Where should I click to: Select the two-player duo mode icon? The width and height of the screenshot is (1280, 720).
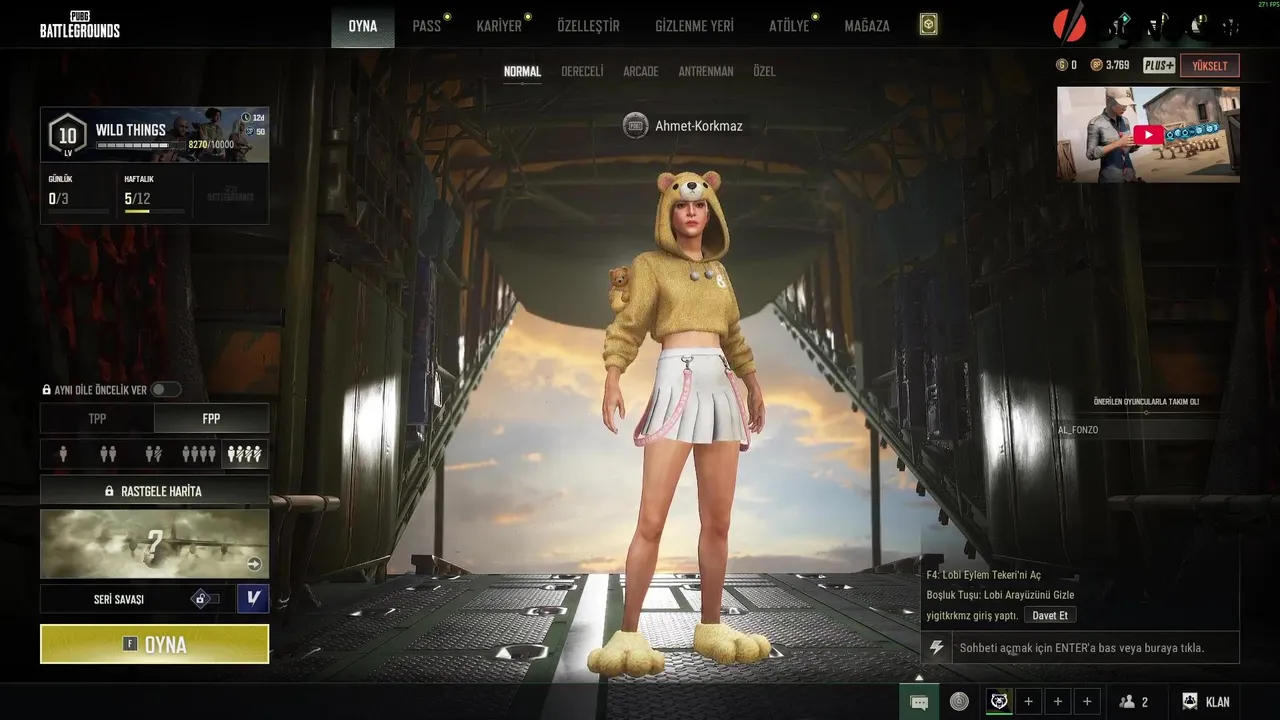pos(108,454)
